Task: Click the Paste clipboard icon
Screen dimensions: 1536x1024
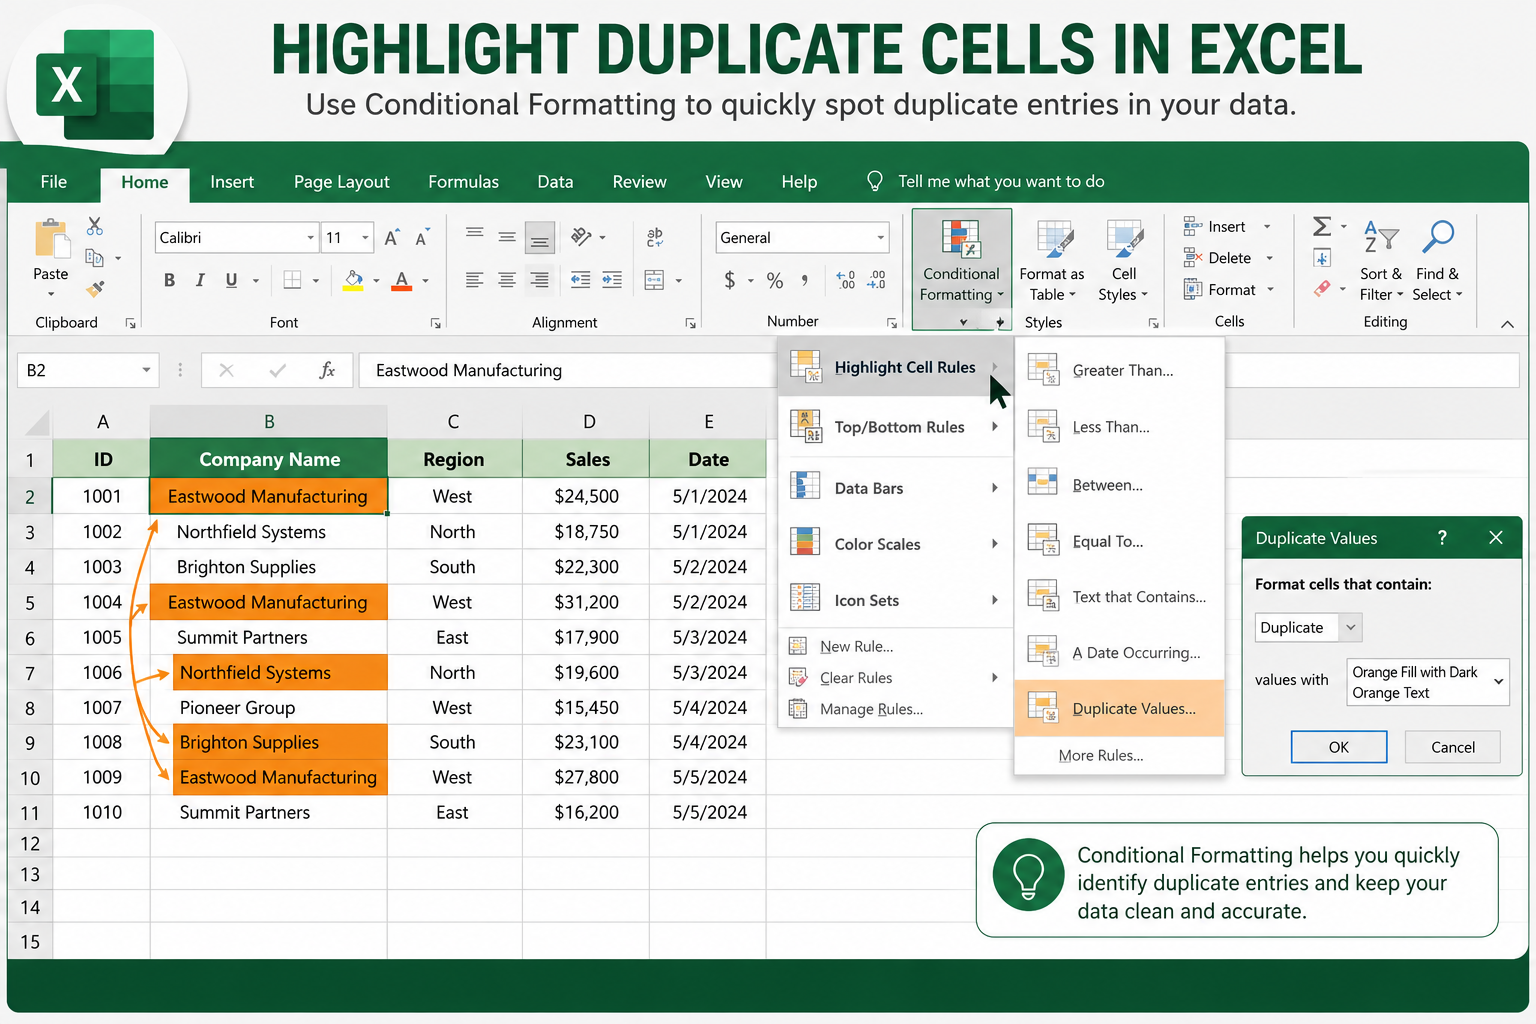Action: click(x=51, y=240)
